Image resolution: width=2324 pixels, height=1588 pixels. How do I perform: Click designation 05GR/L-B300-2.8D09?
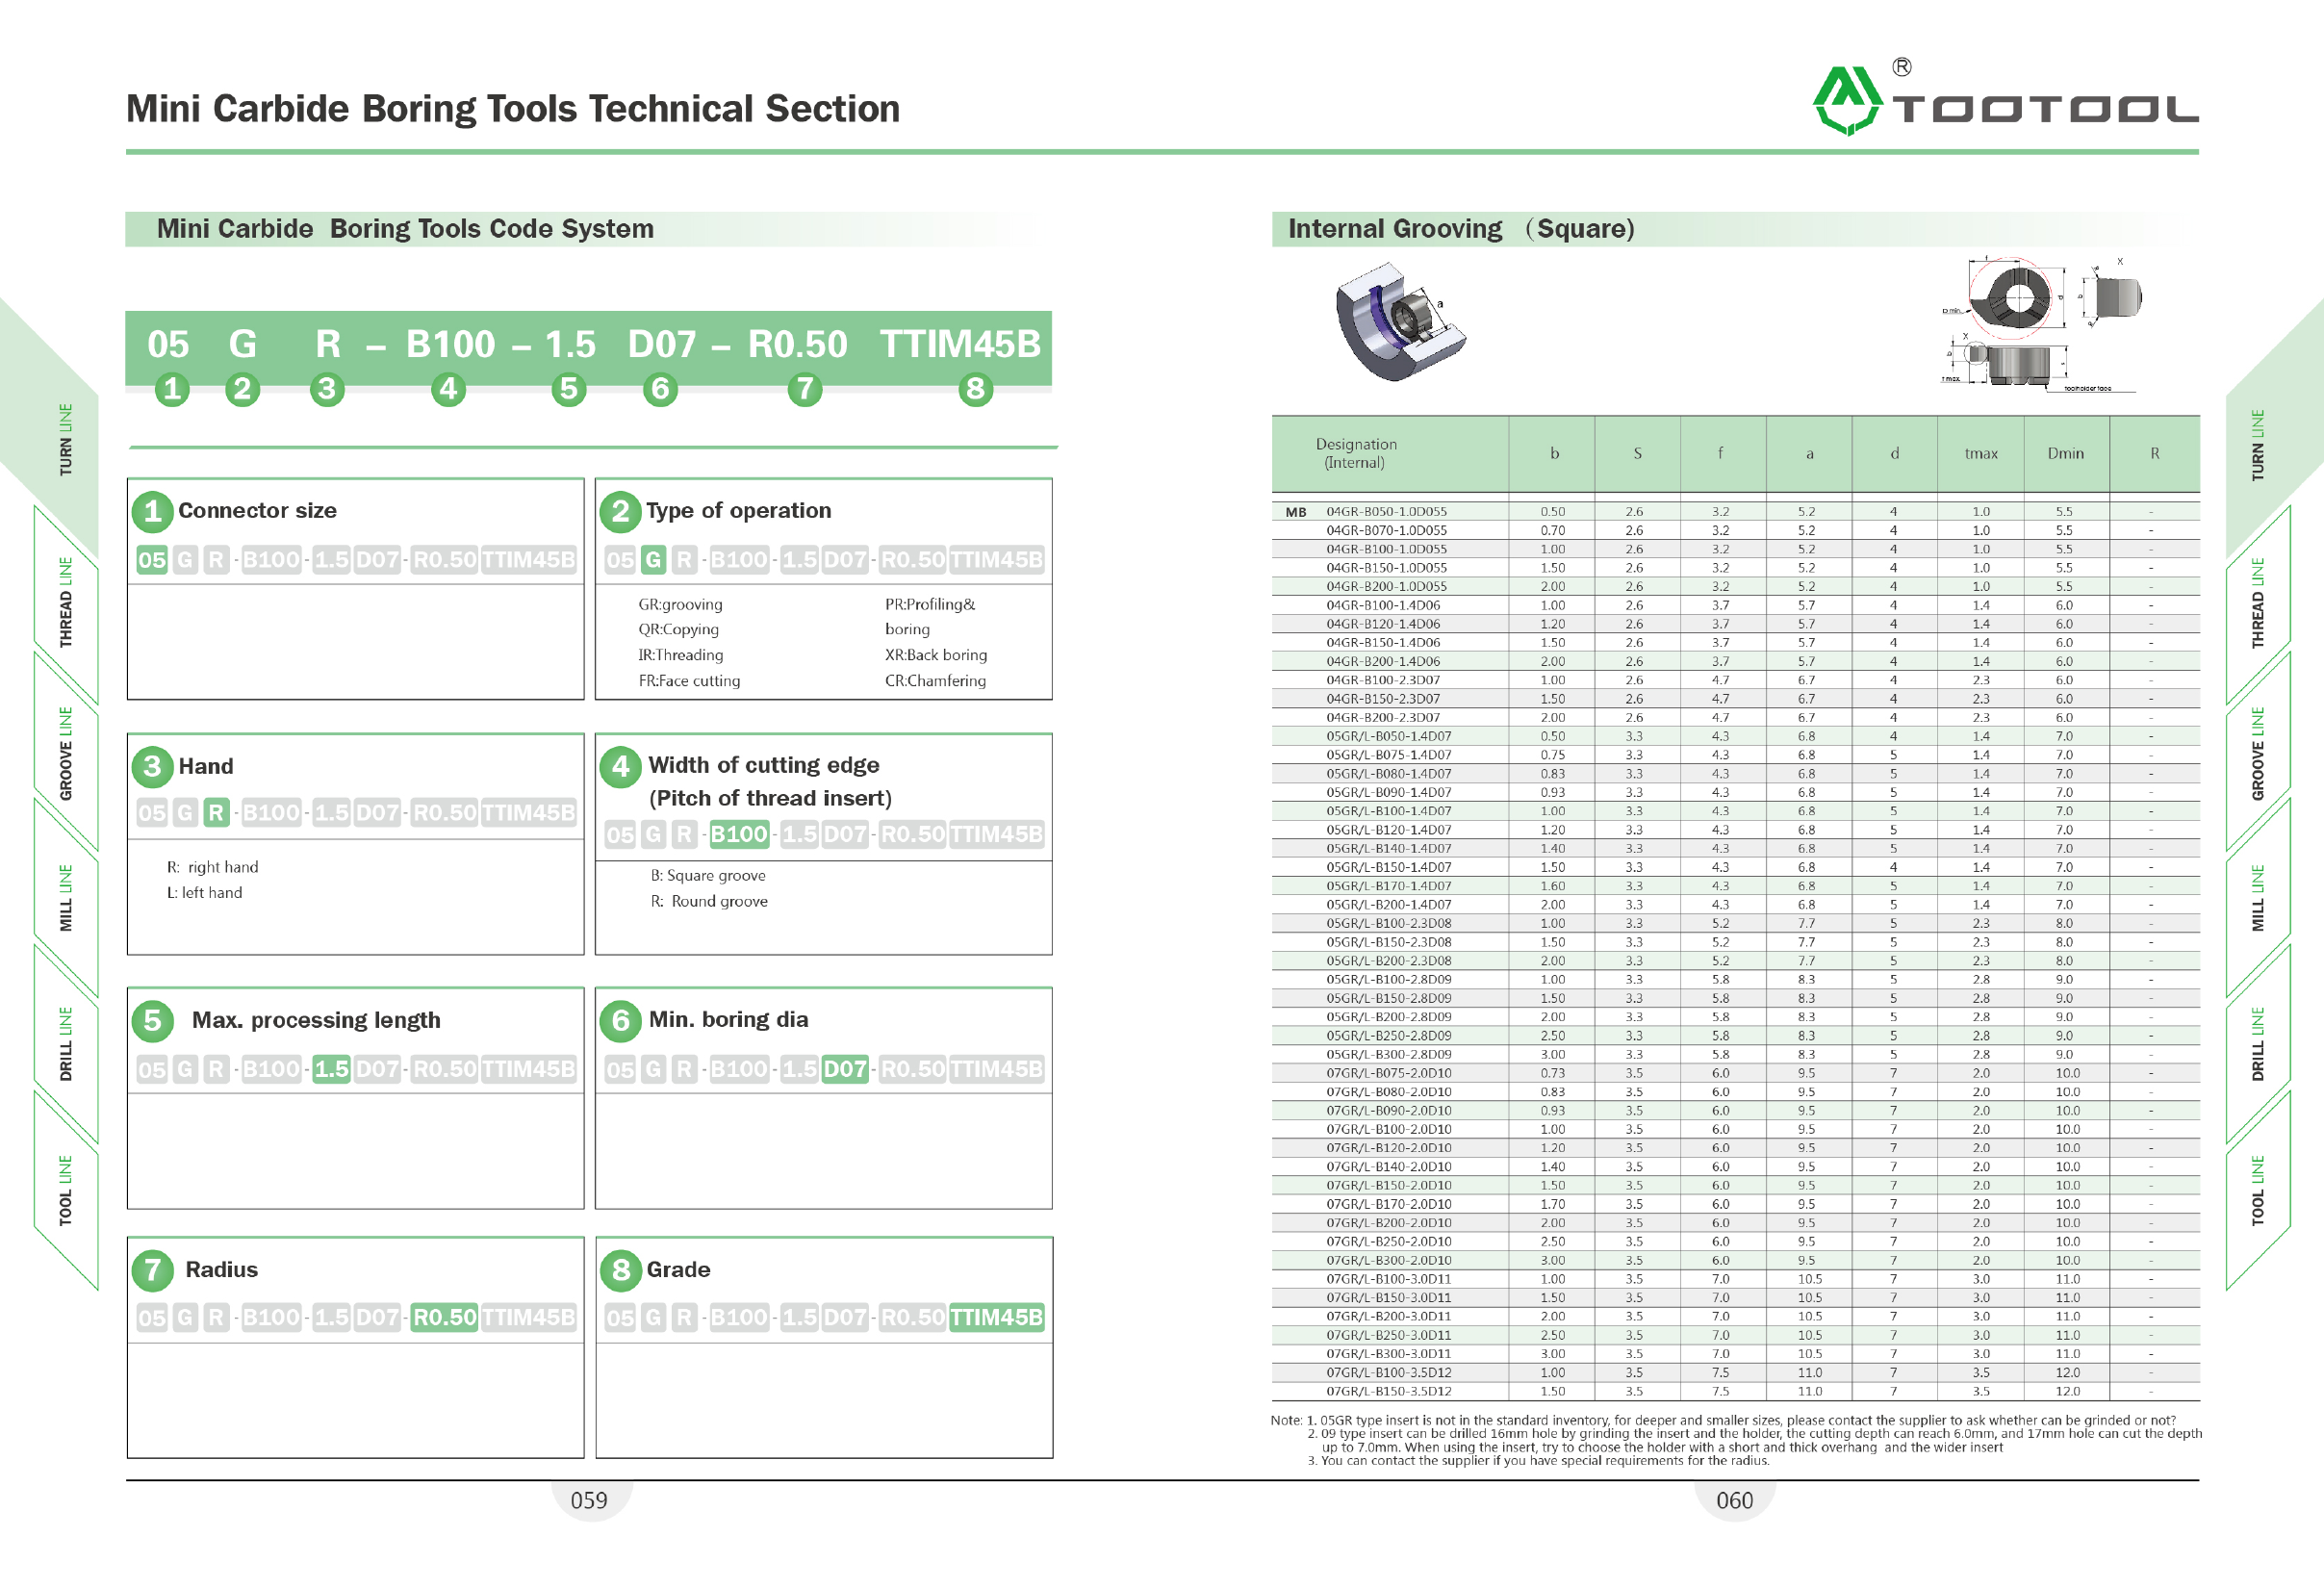(1389, 1054)
